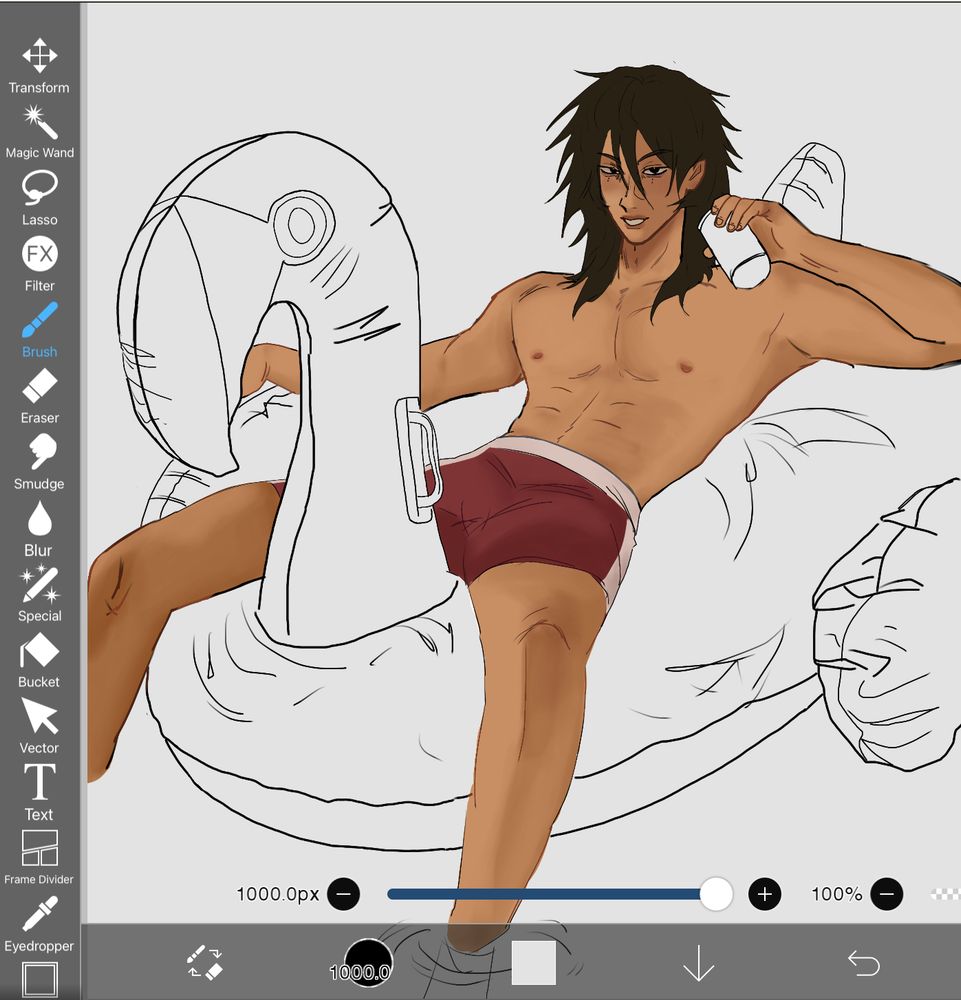Open the FX Filter tool
The height and width of the screenshot is (1000, 961).
[x=40, y=265]
